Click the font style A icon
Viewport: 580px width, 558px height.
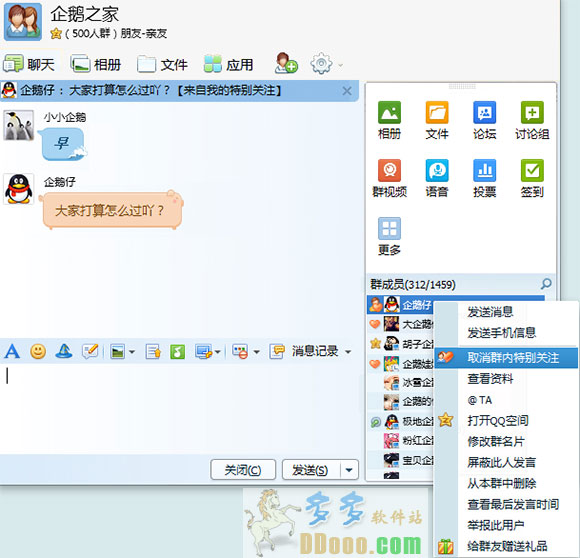12,351
